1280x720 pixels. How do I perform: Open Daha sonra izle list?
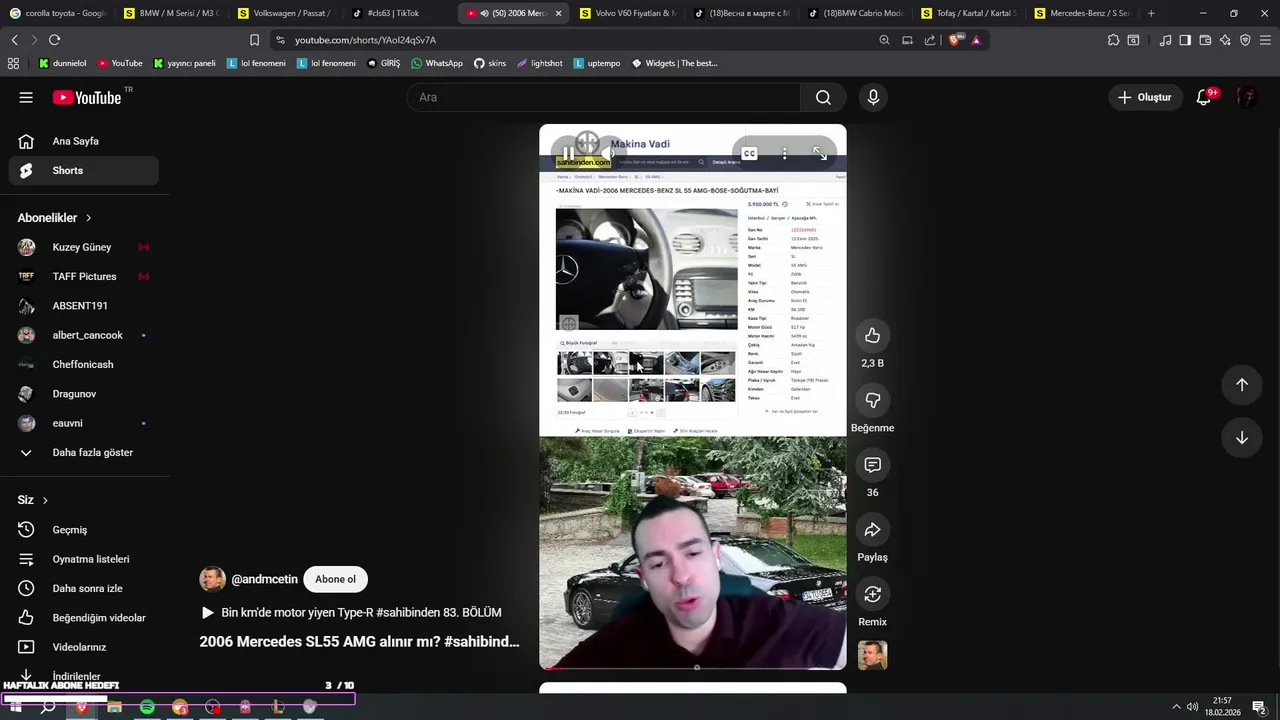pyautogui.click(x=84, y=588)
